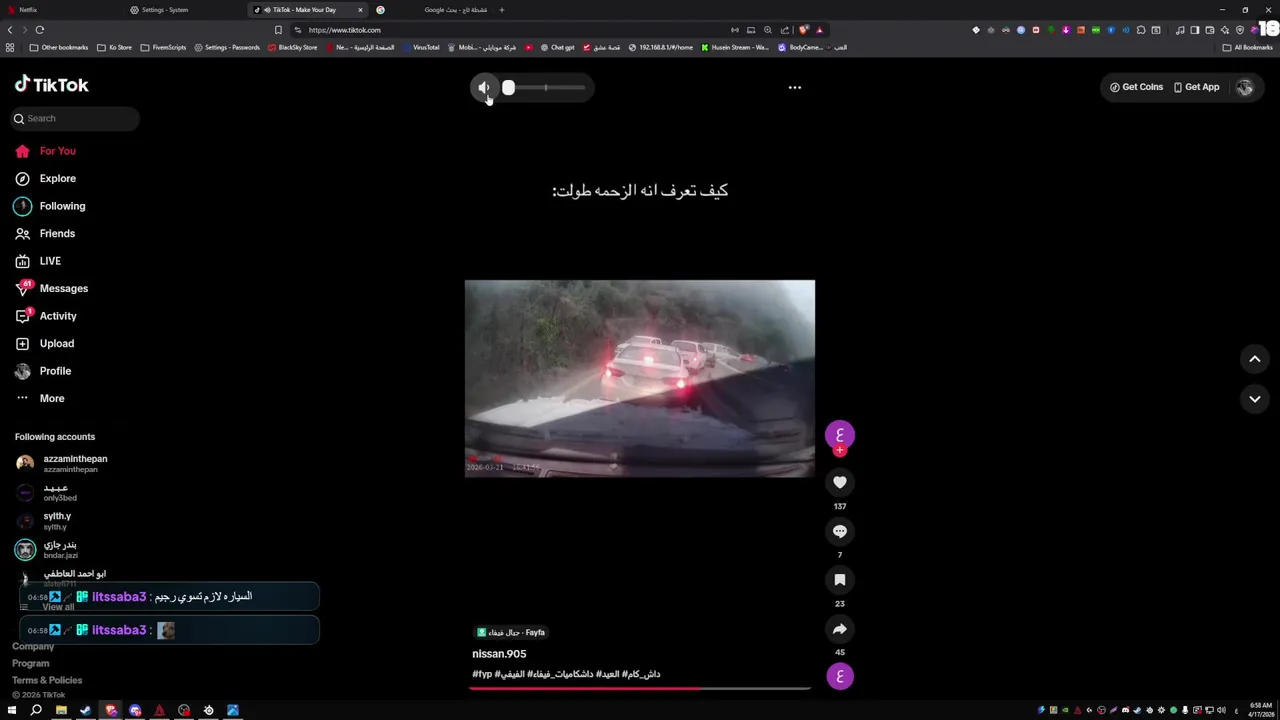Click the TikTok logo
The height and width of the screenshot is (720, 1280).
(52, 85)
